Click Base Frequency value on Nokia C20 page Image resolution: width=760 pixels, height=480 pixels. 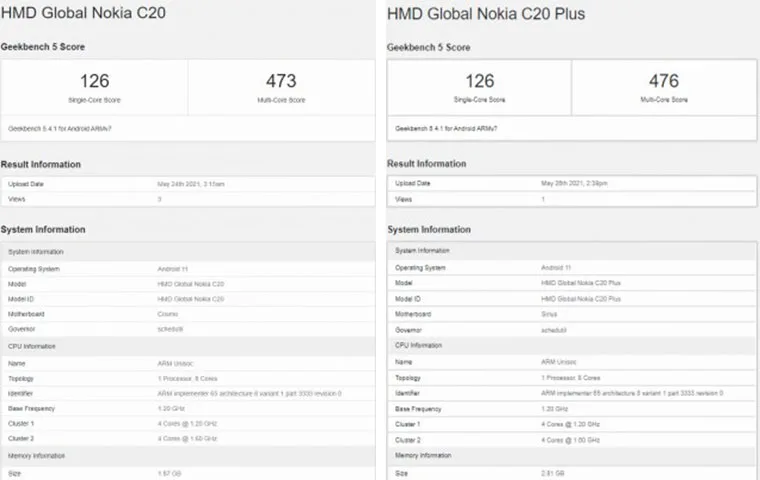(x=171, y=409)
